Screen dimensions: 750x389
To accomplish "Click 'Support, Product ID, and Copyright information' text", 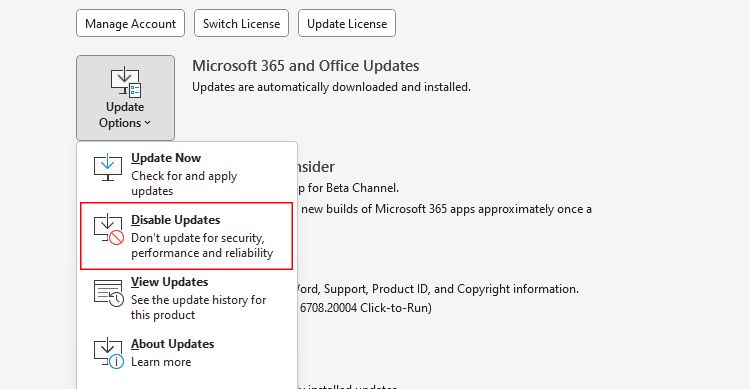I will 452,289.
